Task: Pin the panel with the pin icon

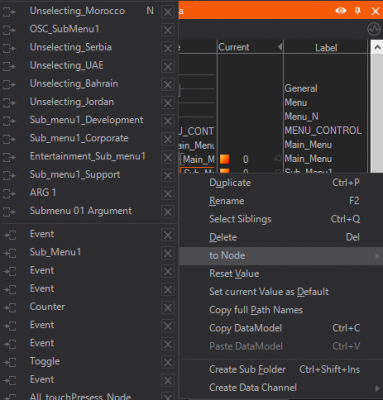Action: click(x=358, y=11)
